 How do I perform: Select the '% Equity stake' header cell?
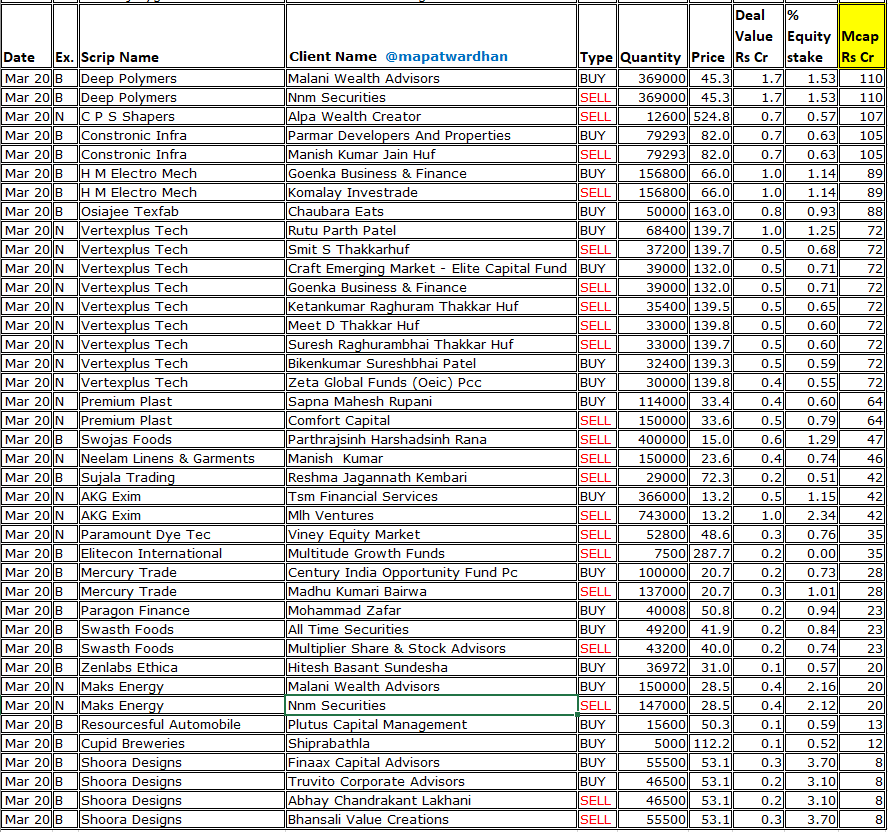point(811,36)
